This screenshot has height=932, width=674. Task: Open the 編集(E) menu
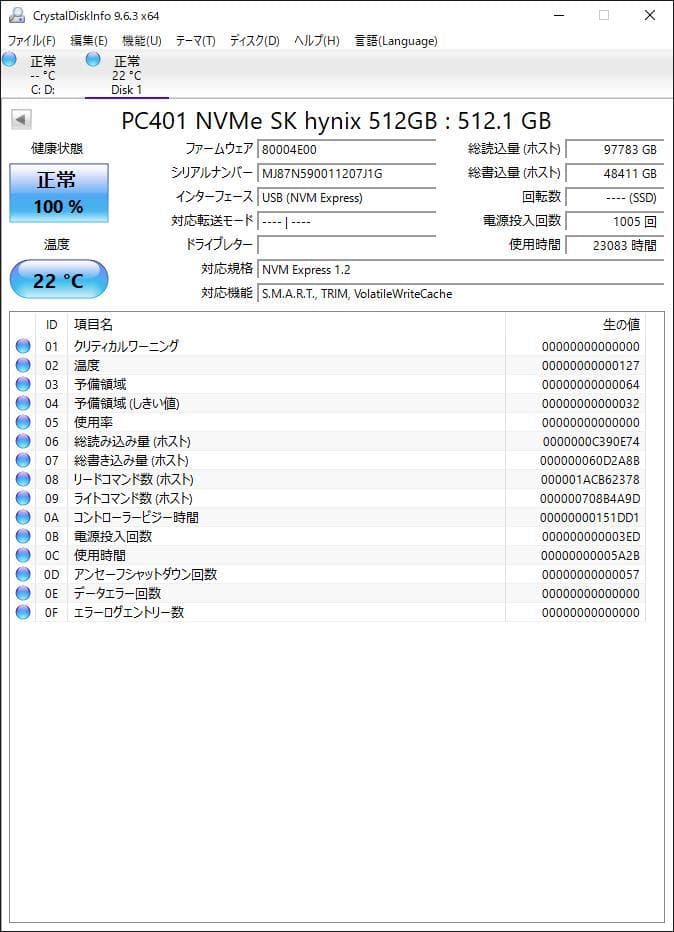[x=89, y=41]
